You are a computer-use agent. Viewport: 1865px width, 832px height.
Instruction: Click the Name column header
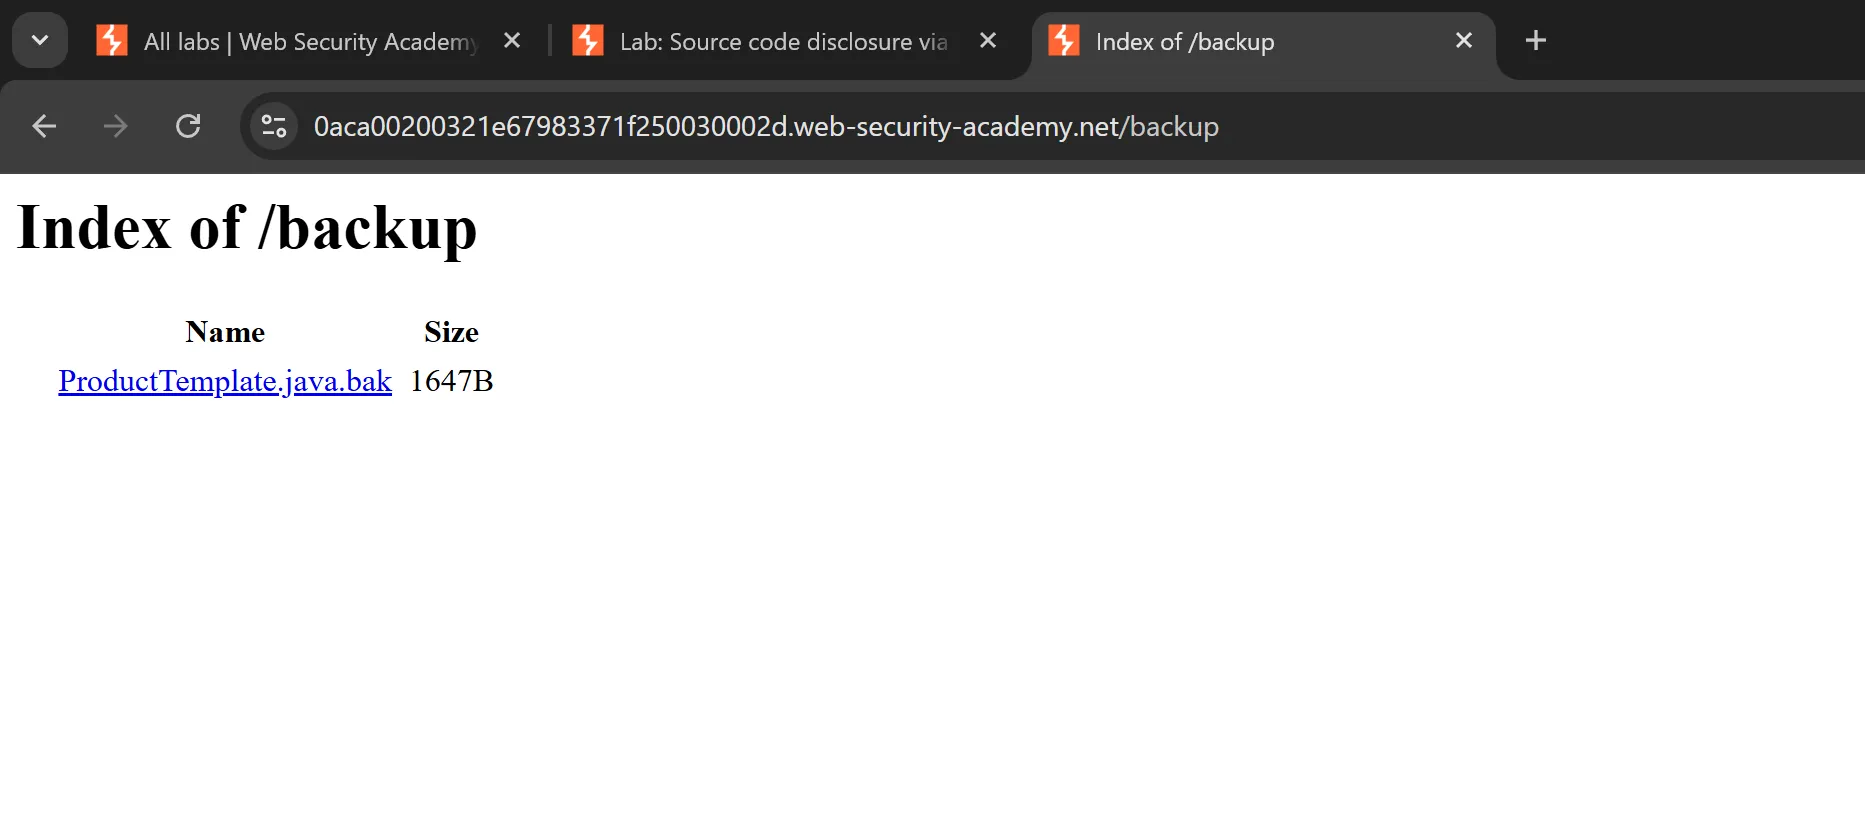tap(225, 332)
